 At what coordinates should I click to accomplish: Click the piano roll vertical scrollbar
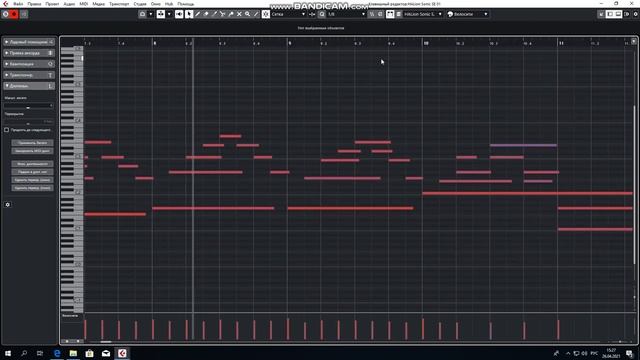(x=634, y=184)
